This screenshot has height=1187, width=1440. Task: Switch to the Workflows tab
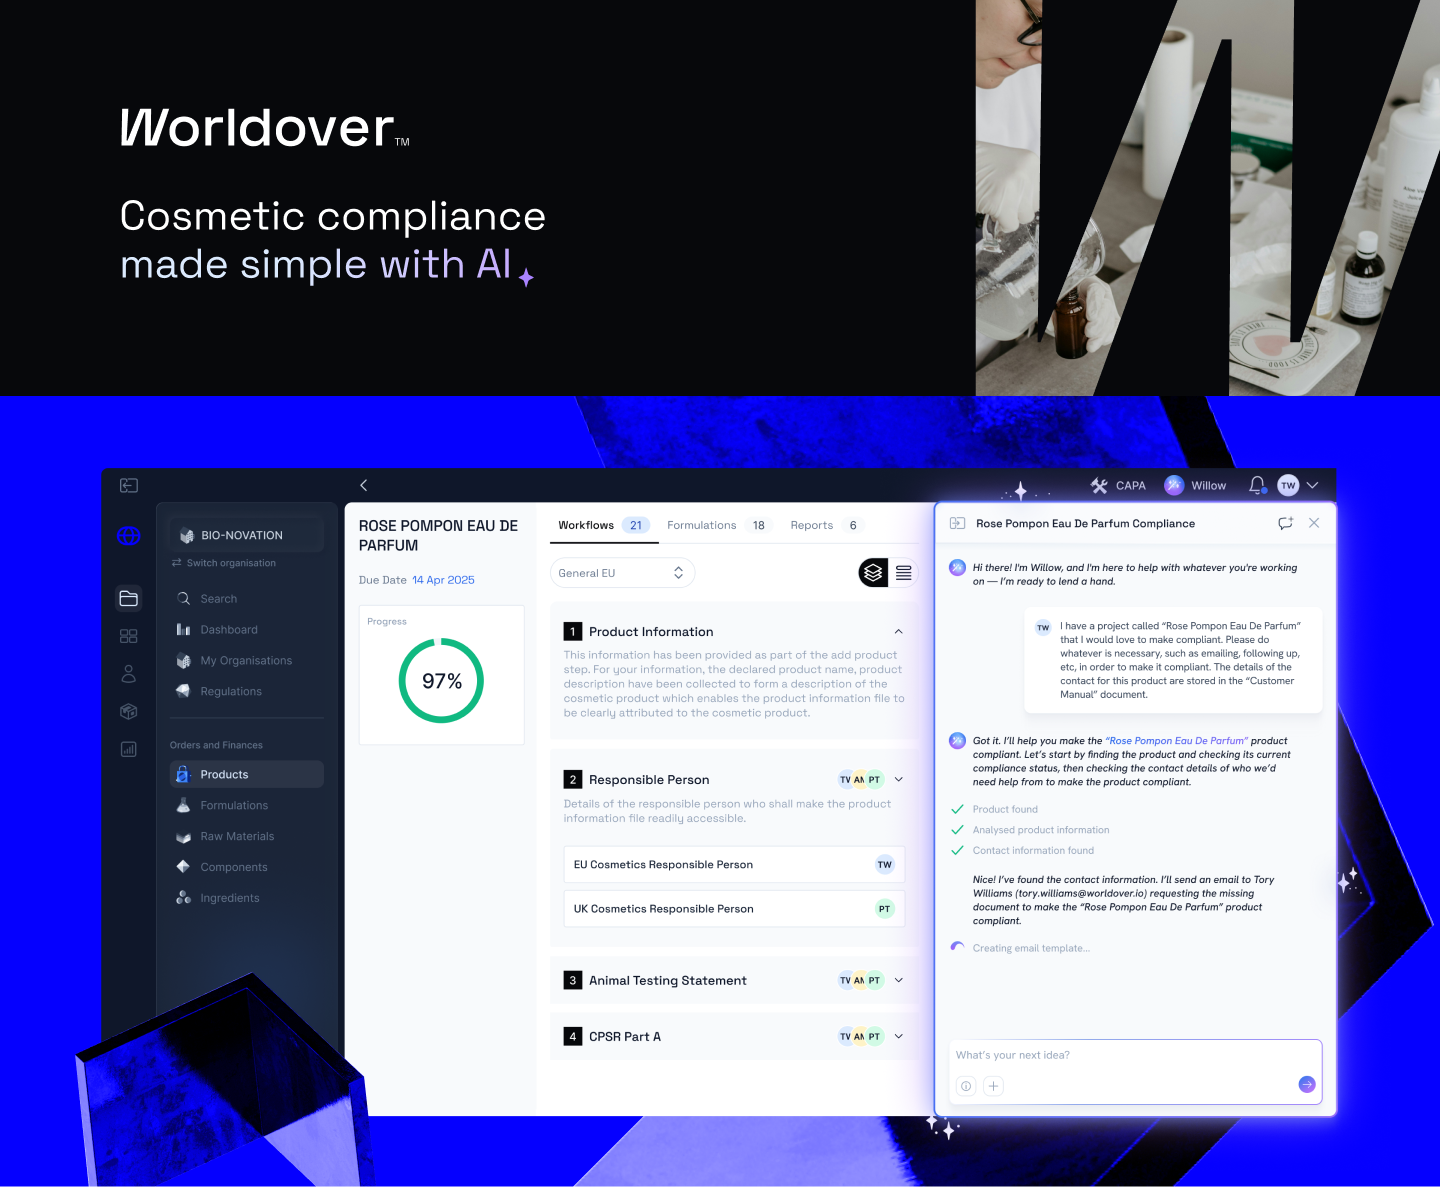pyautogui.click(x=604, y=525)
